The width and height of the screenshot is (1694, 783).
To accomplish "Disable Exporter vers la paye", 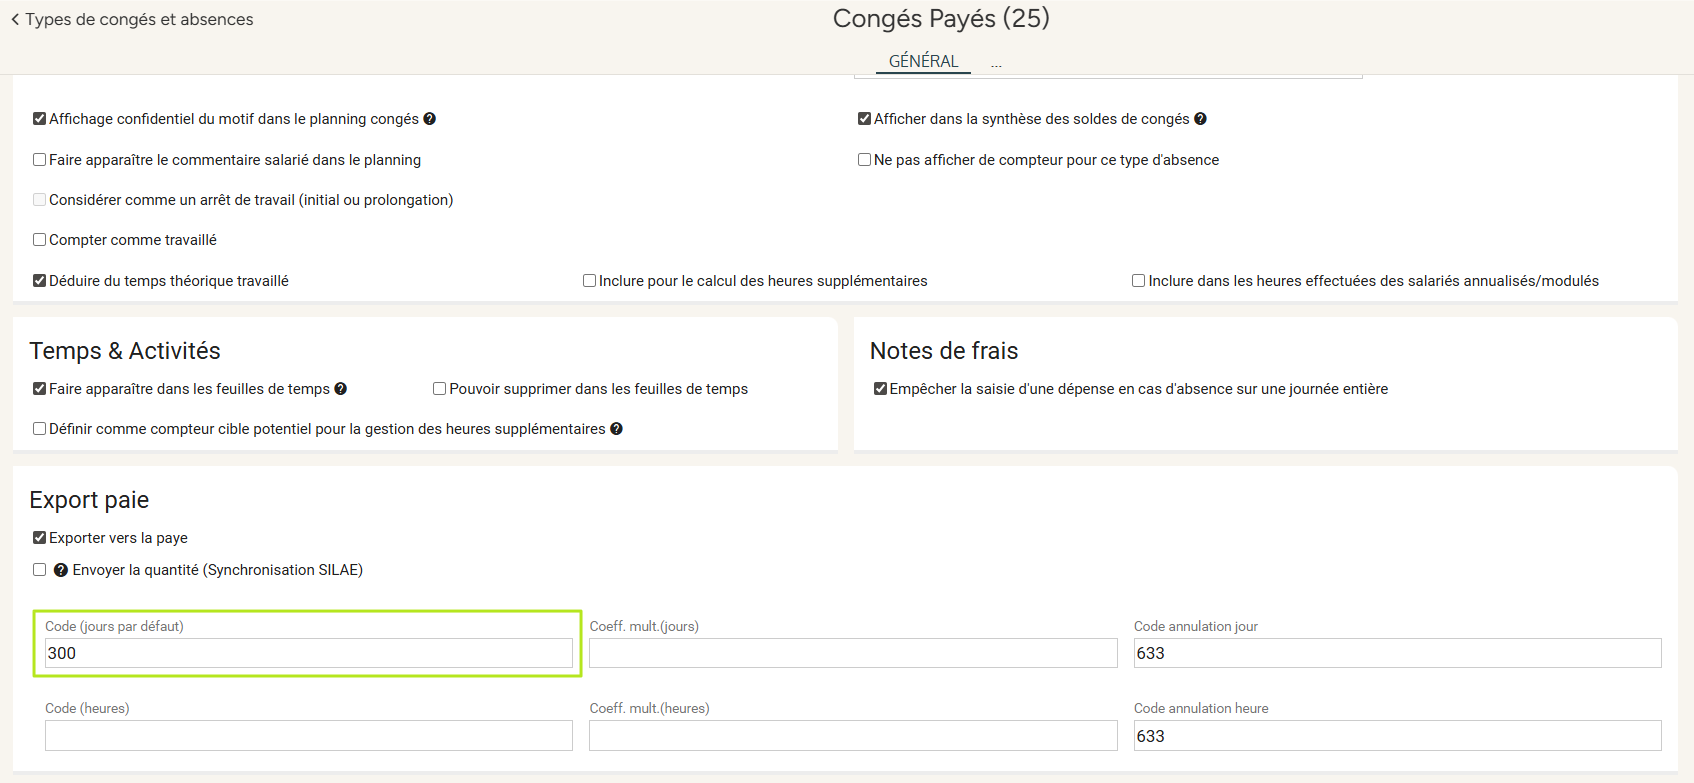I will pyautogui.click(x=40, y=538).
